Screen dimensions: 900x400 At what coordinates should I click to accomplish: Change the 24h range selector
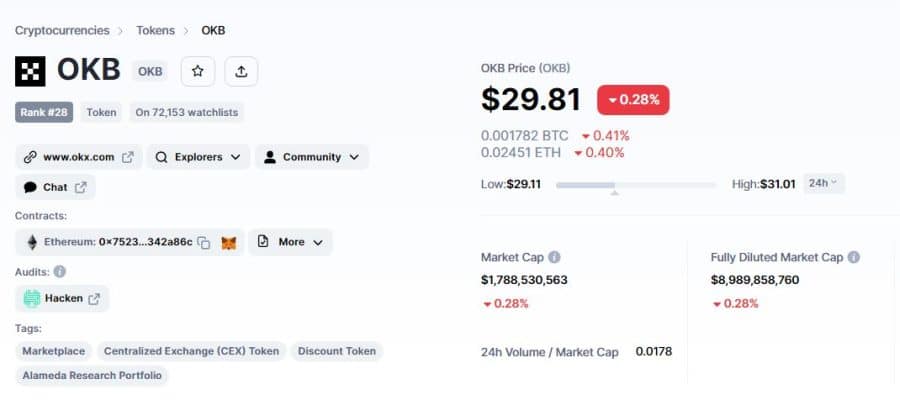coord(824,184)
